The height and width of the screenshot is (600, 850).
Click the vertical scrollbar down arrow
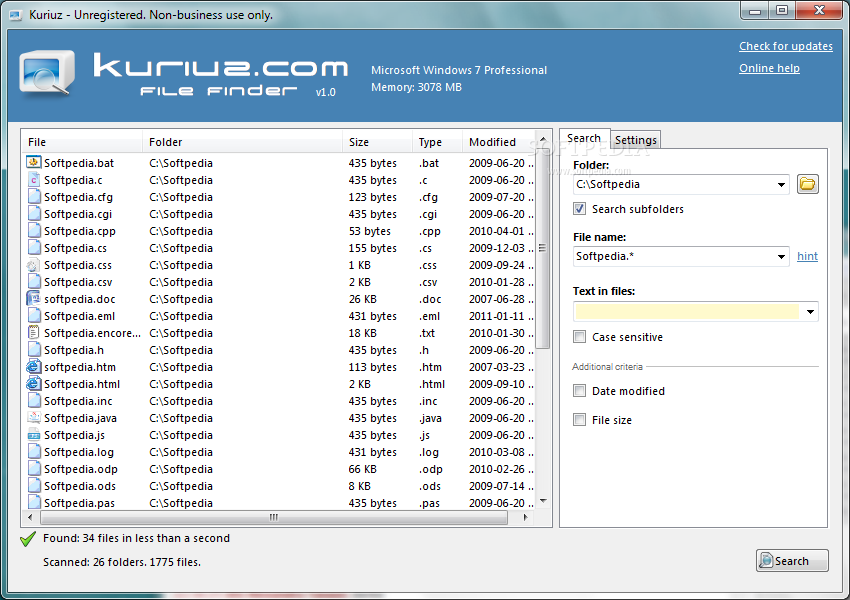[x=543, y=501]
